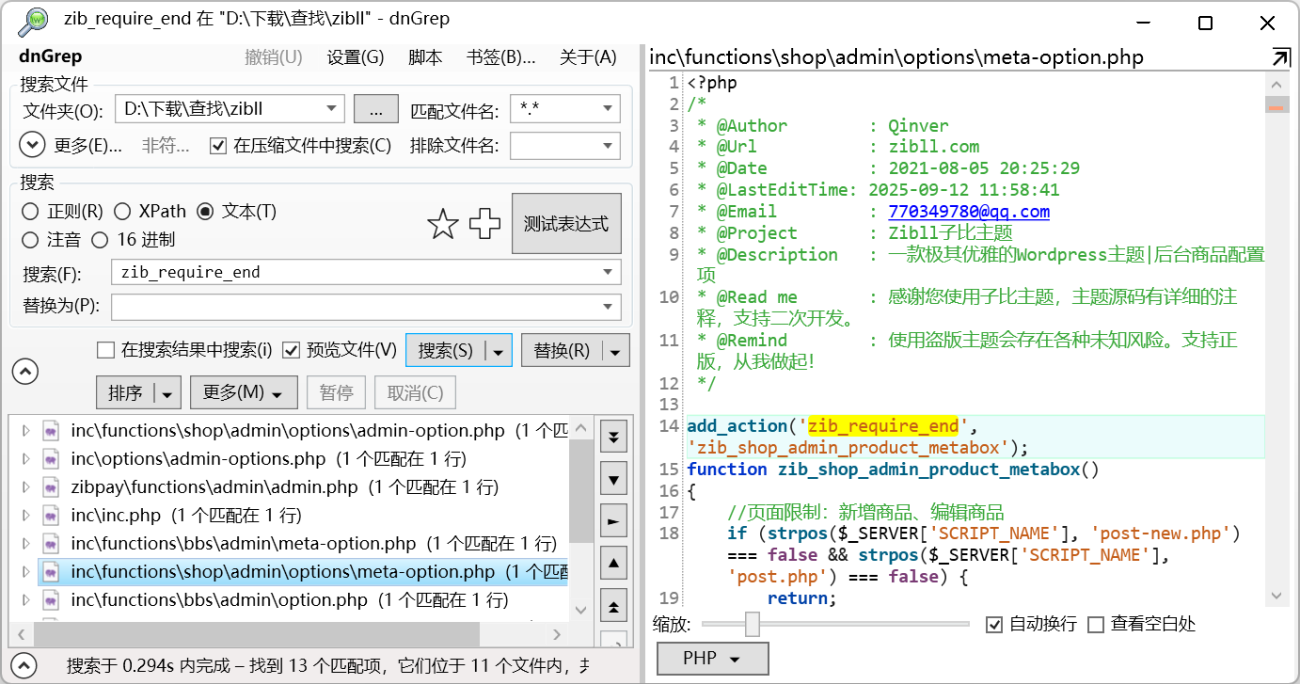Click the plus icon next to the star

pyautogui.click(x=485, y=224)
